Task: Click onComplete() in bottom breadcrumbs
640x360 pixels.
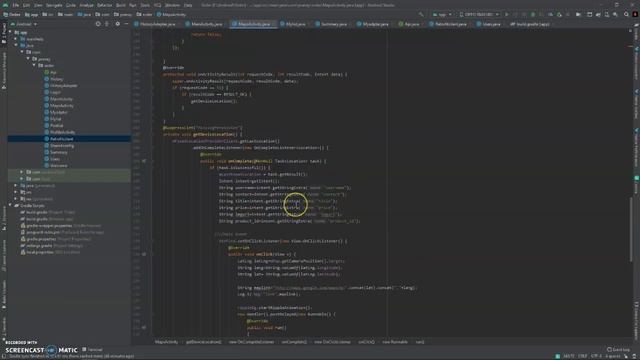Action: (294, 342)
